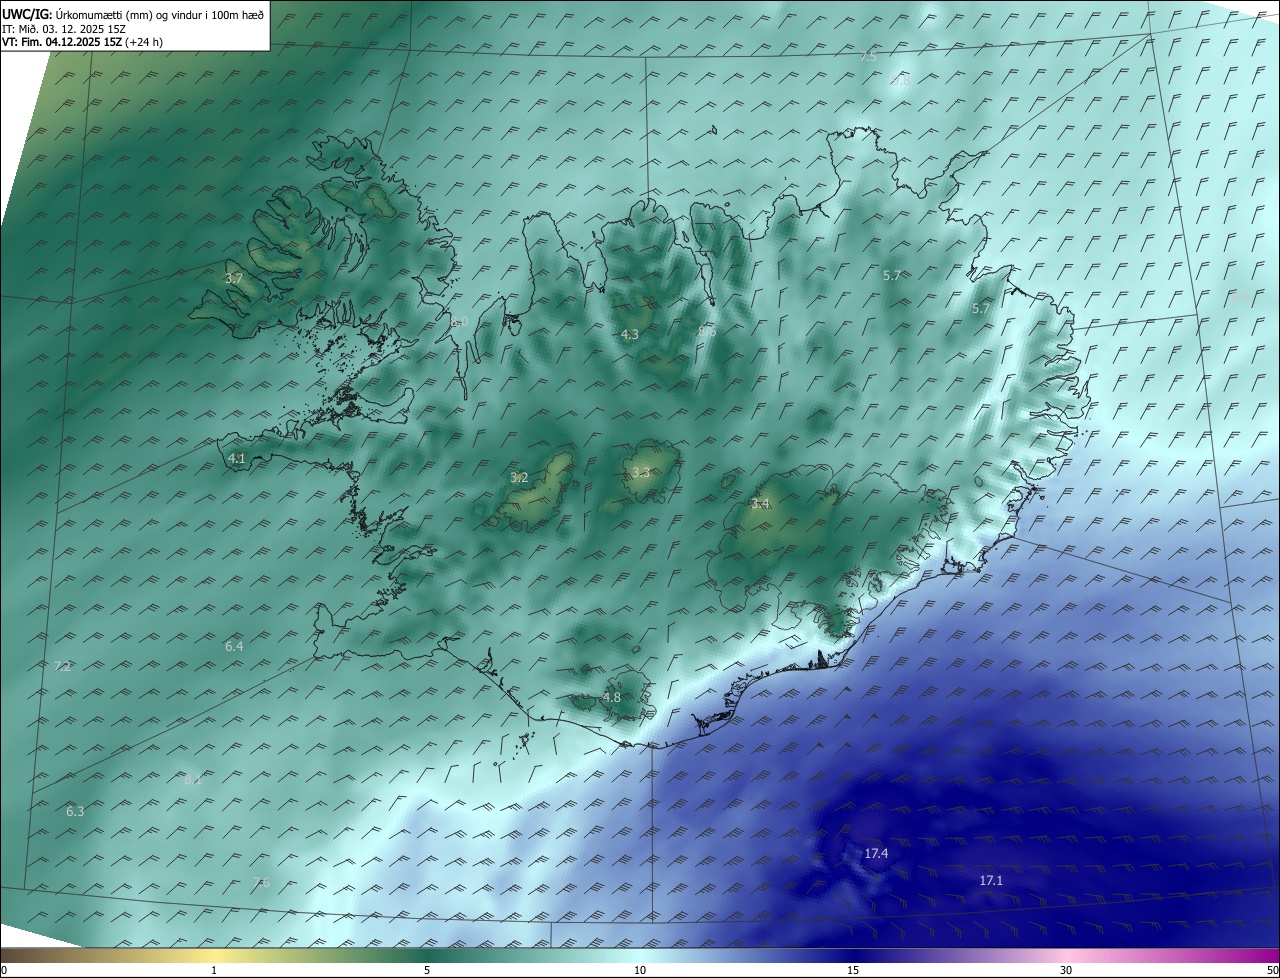Click the 0 tick on the color scale
The image size is (1280, 978).
tap(4, 970)
